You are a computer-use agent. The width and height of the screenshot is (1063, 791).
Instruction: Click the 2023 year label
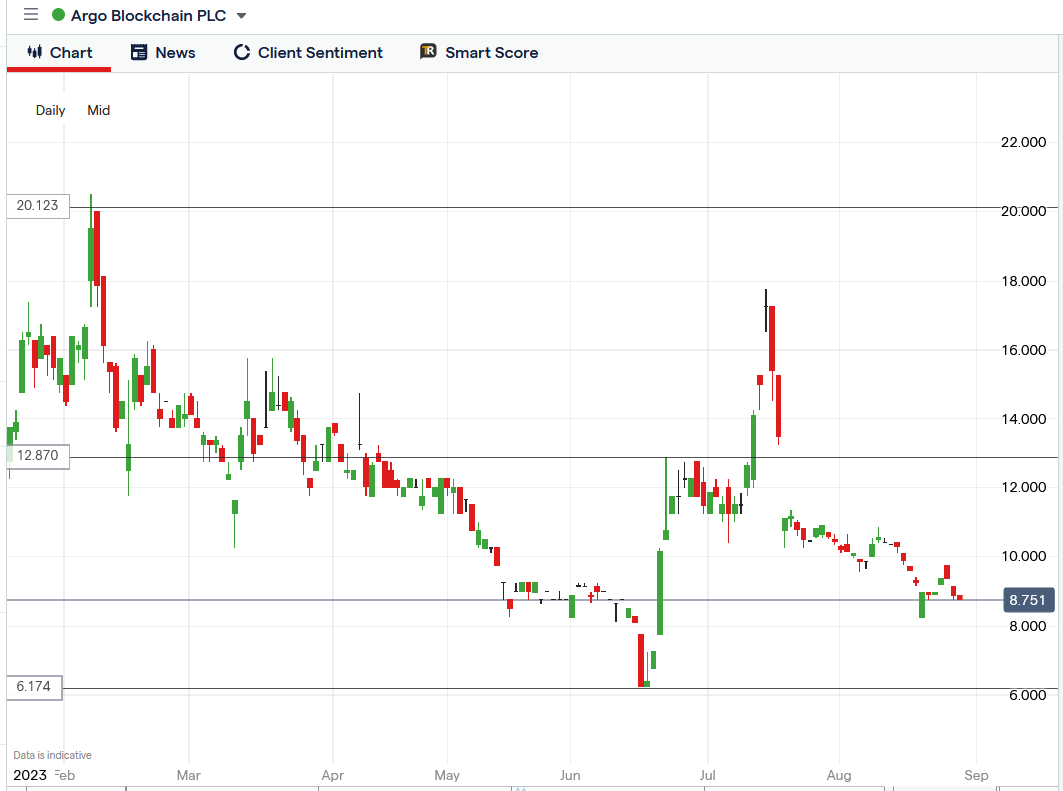pyautogui.click(x=30, y=775)
